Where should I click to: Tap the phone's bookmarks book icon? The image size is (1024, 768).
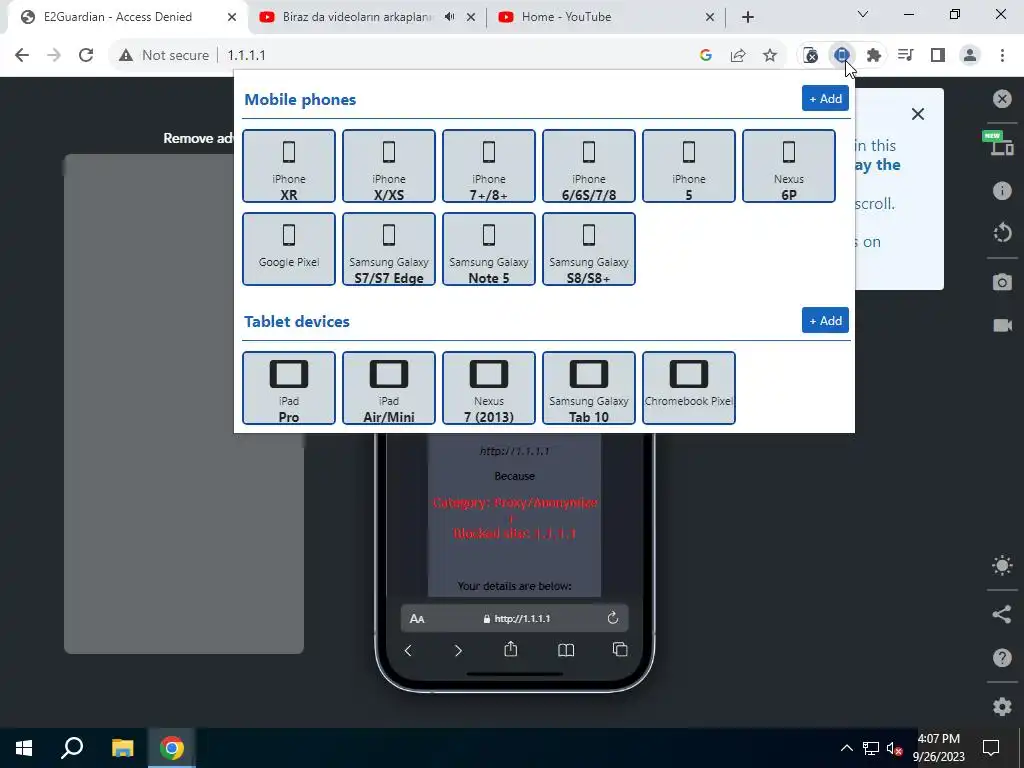[x=566, y=650]
